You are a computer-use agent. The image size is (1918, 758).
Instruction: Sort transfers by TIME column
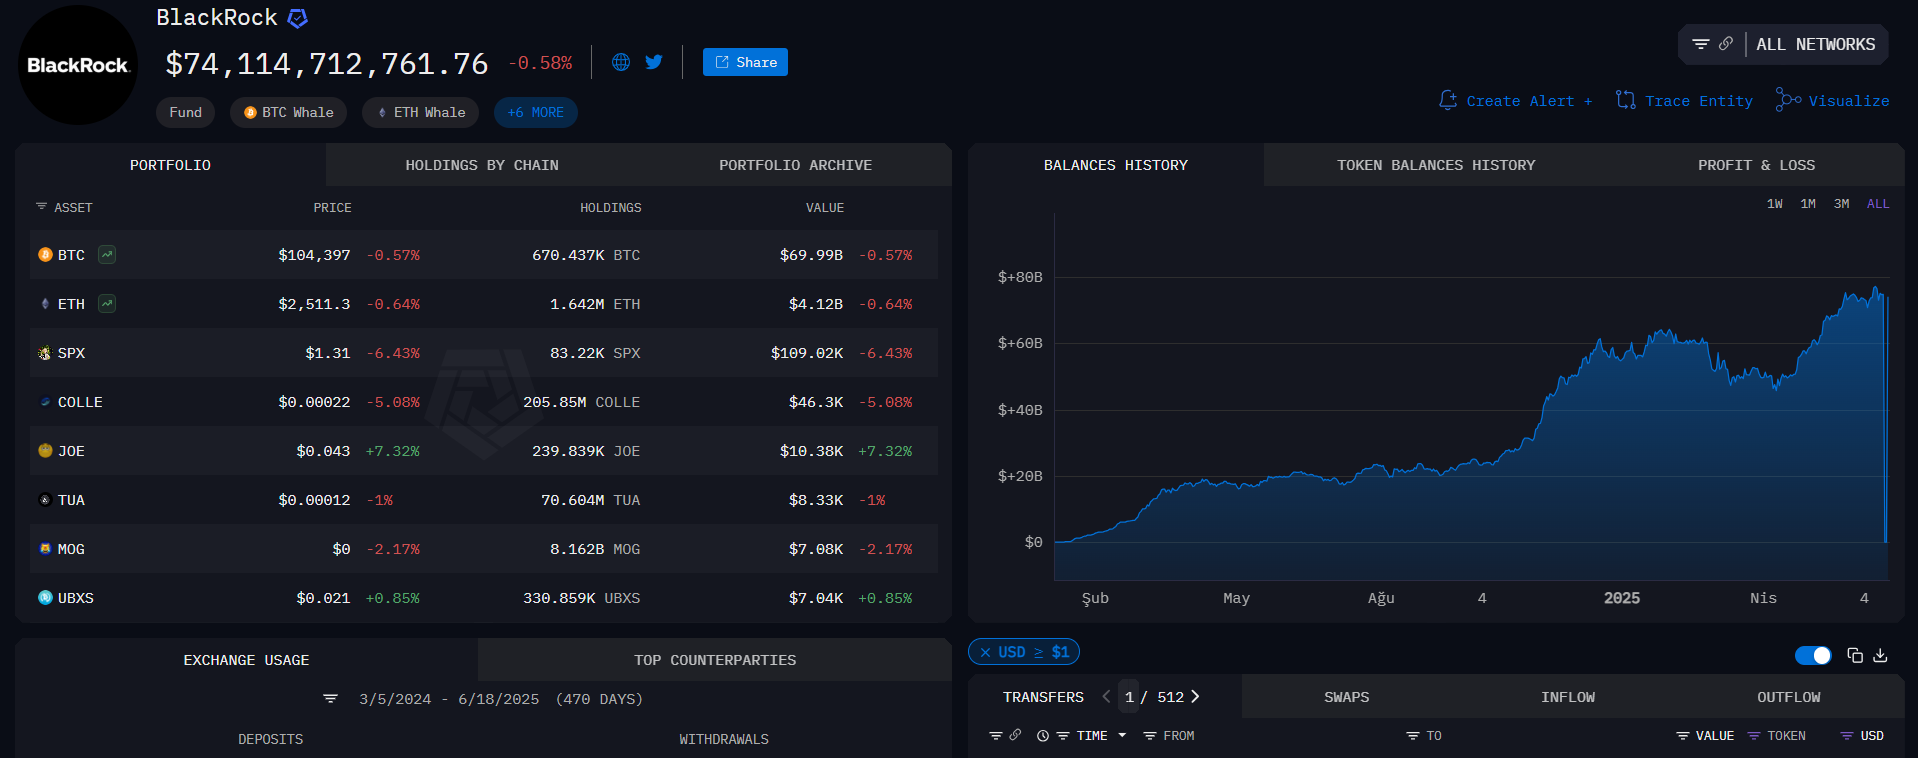[1092, 735]
